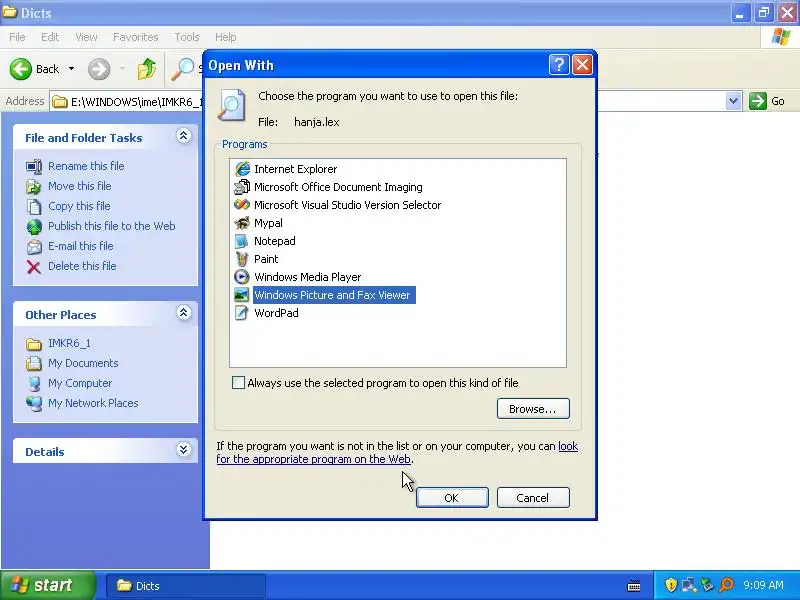This screenshot has width=800, height=600.
Task: Click the Move this file icon
Action: tap(34, 187)
